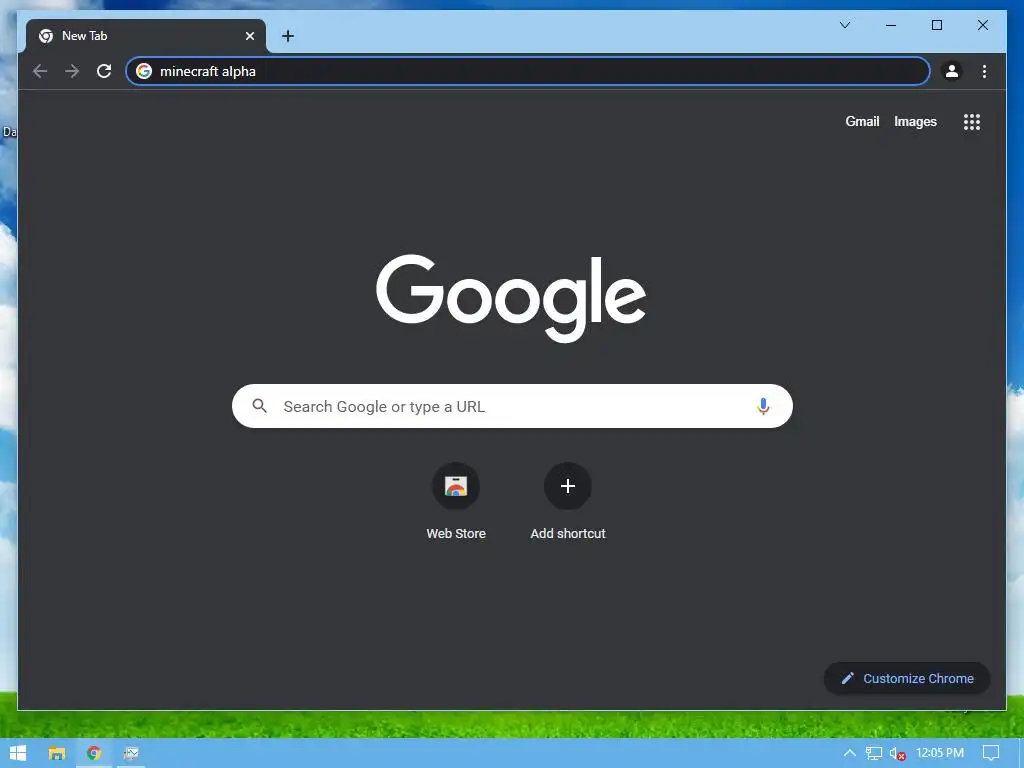This screenshot has width=1024, height=768.
Task: Click the muted volume icon in the tray
Action: pyautogui.click(x=897, y=754)
